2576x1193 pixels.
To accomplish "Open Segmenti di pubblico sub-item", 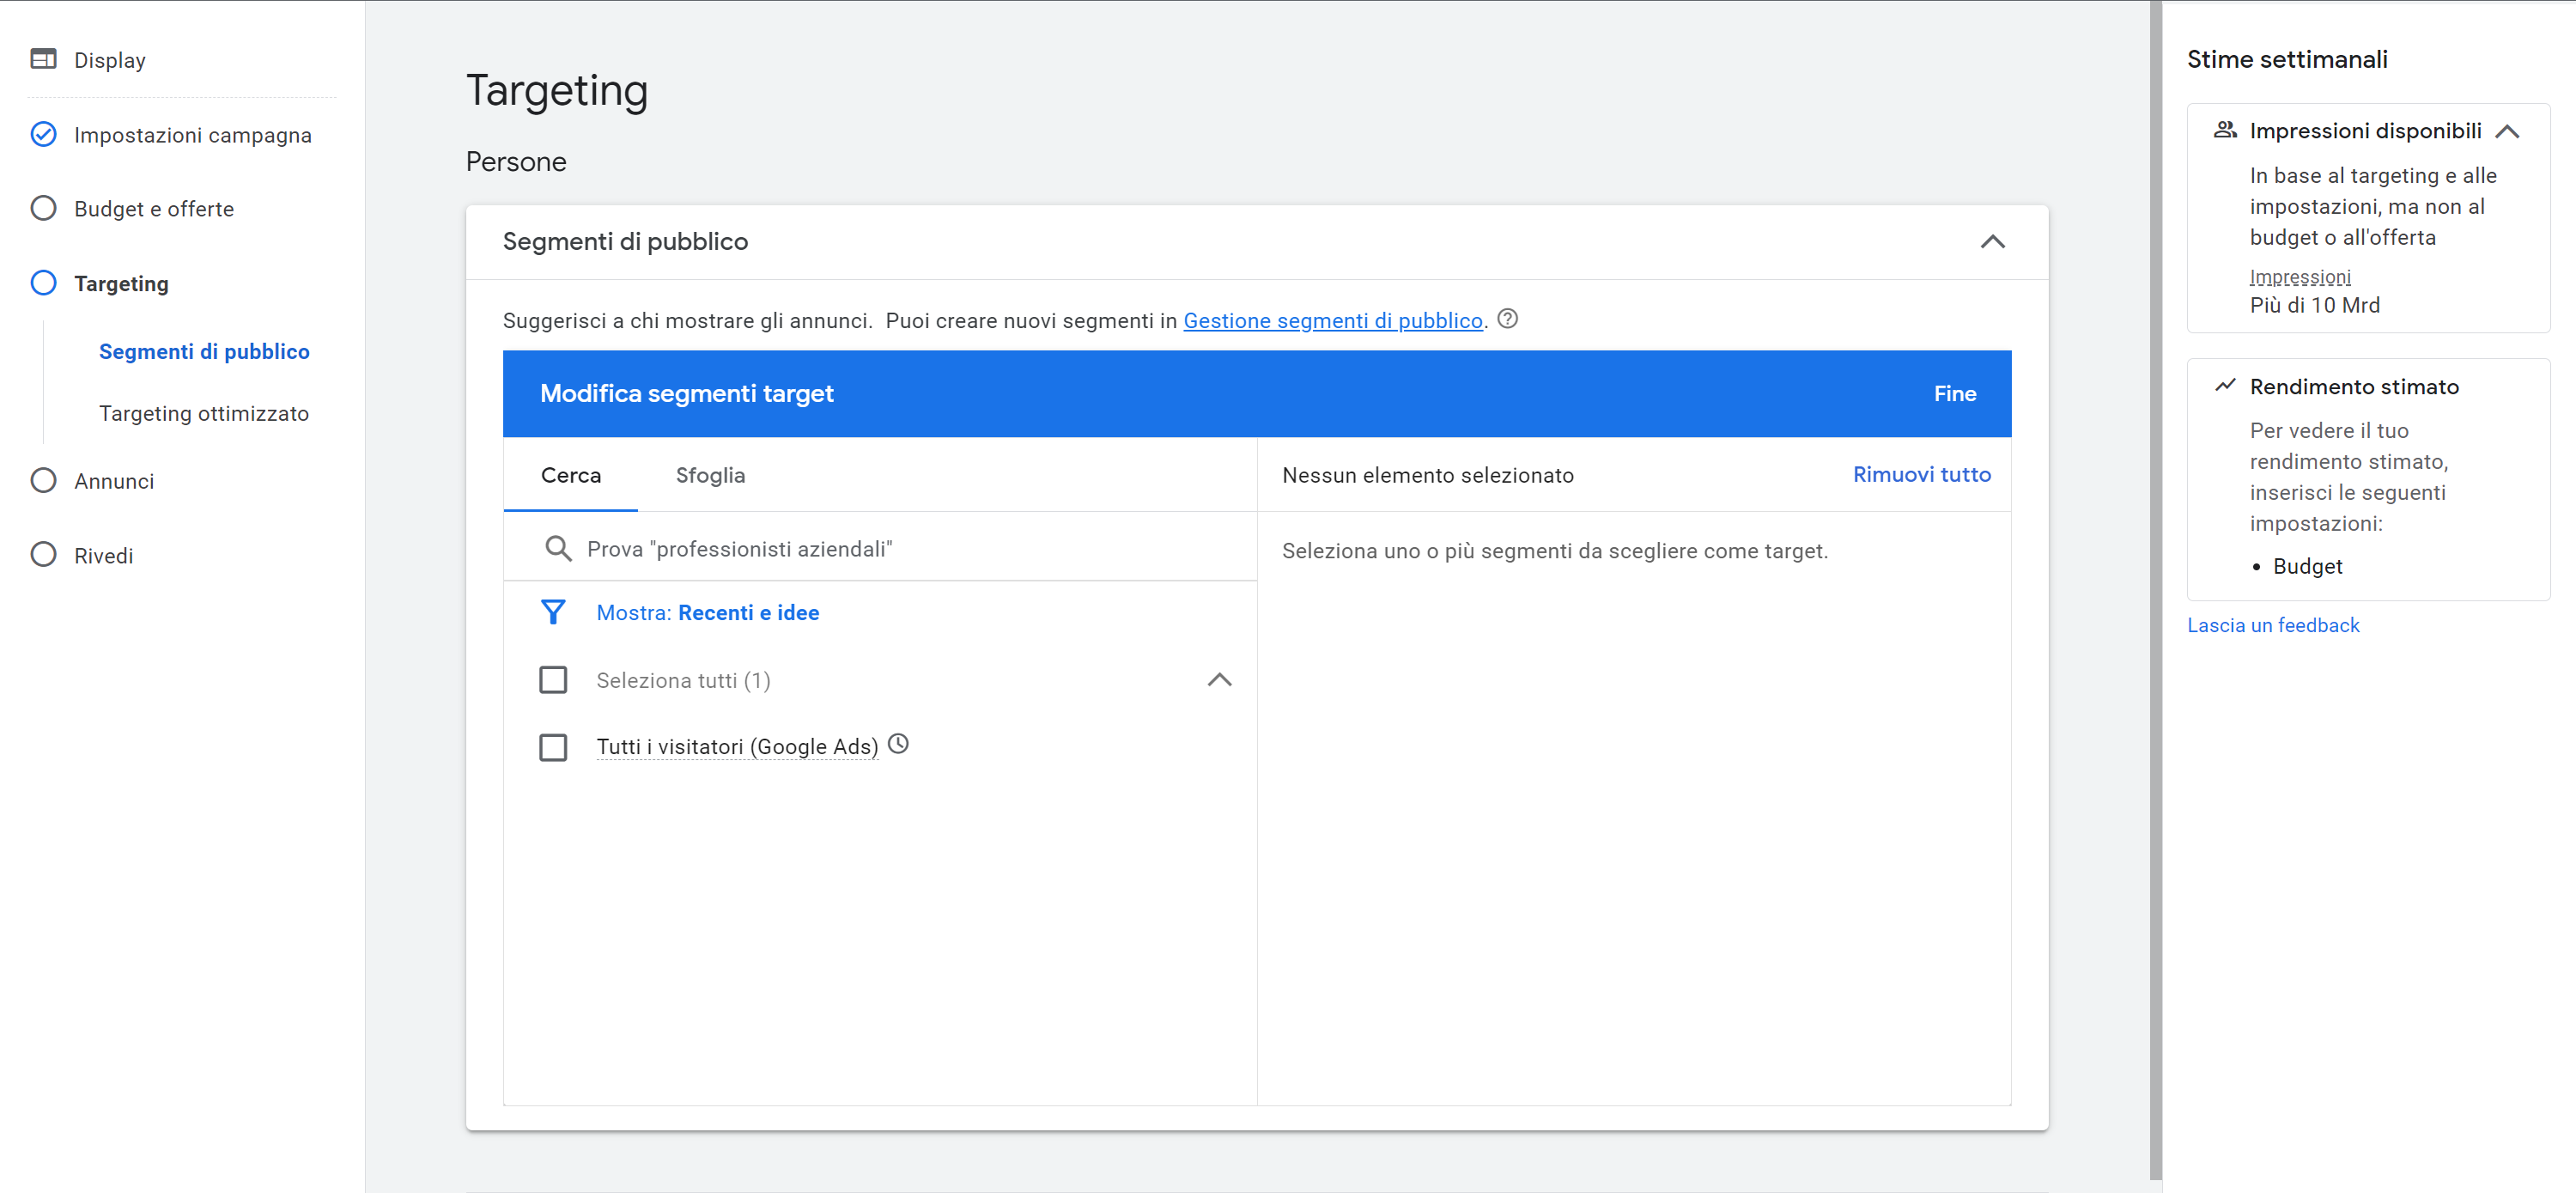I will (x=204, y=351).
